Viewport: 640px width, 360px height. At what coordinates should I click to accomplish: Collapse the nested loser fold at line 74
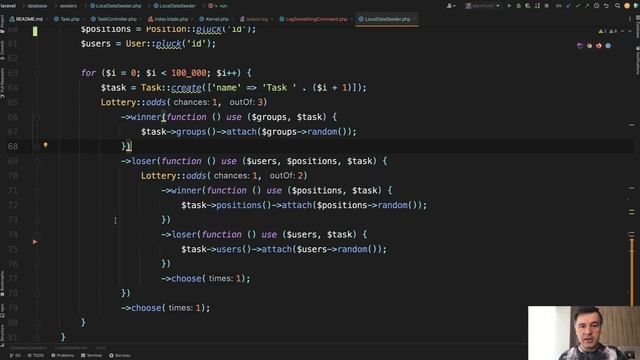[37, 235]
